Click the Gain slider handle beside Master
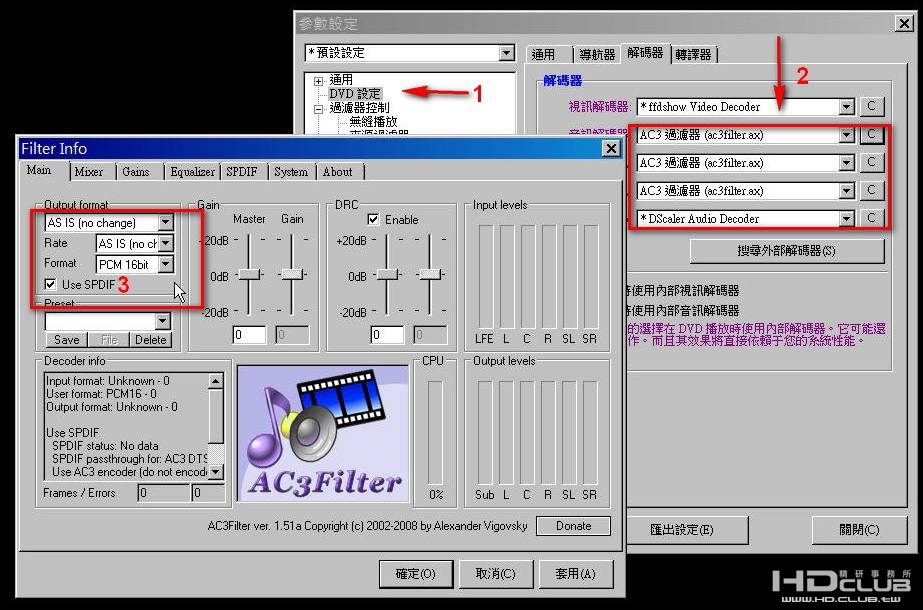Screen dimensions: 923x610 coord(292,274)
